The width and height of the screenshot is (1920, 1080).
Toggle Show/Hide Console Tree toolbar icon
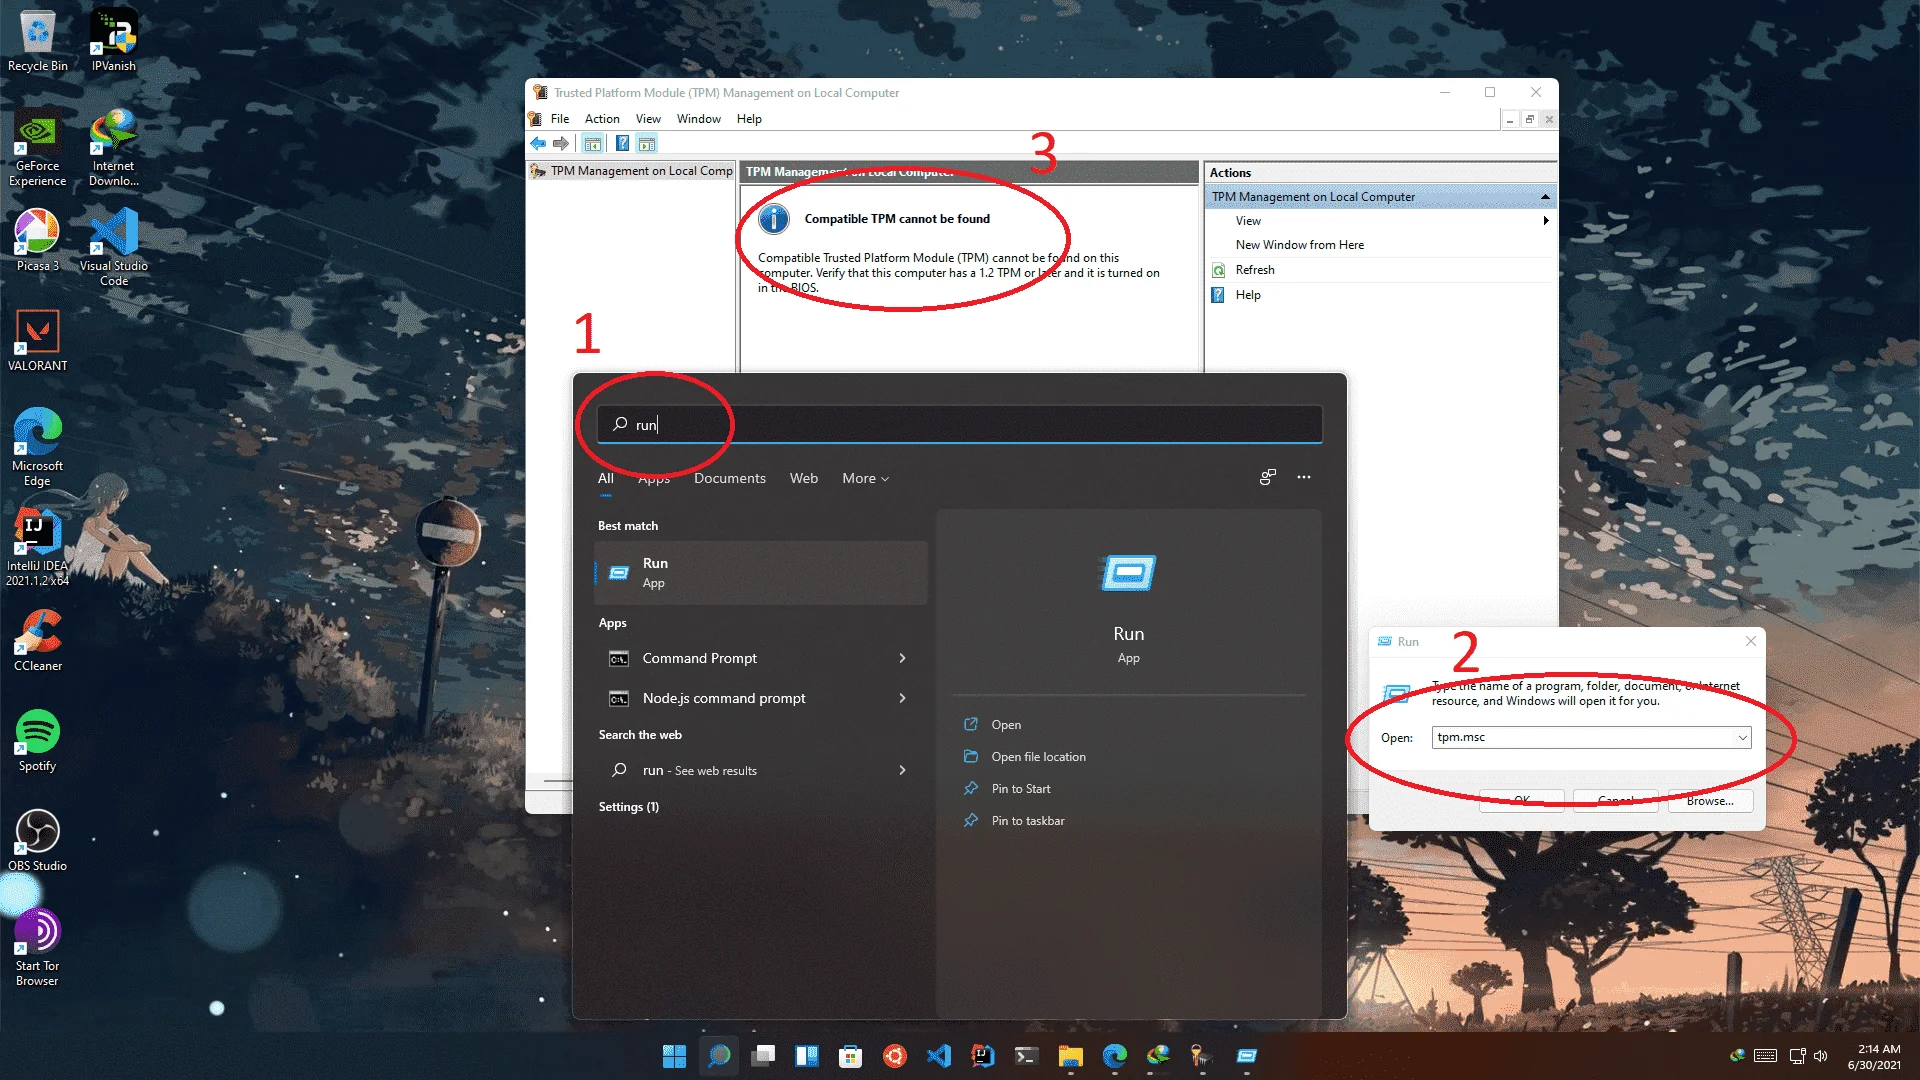[x=593, y=144]
